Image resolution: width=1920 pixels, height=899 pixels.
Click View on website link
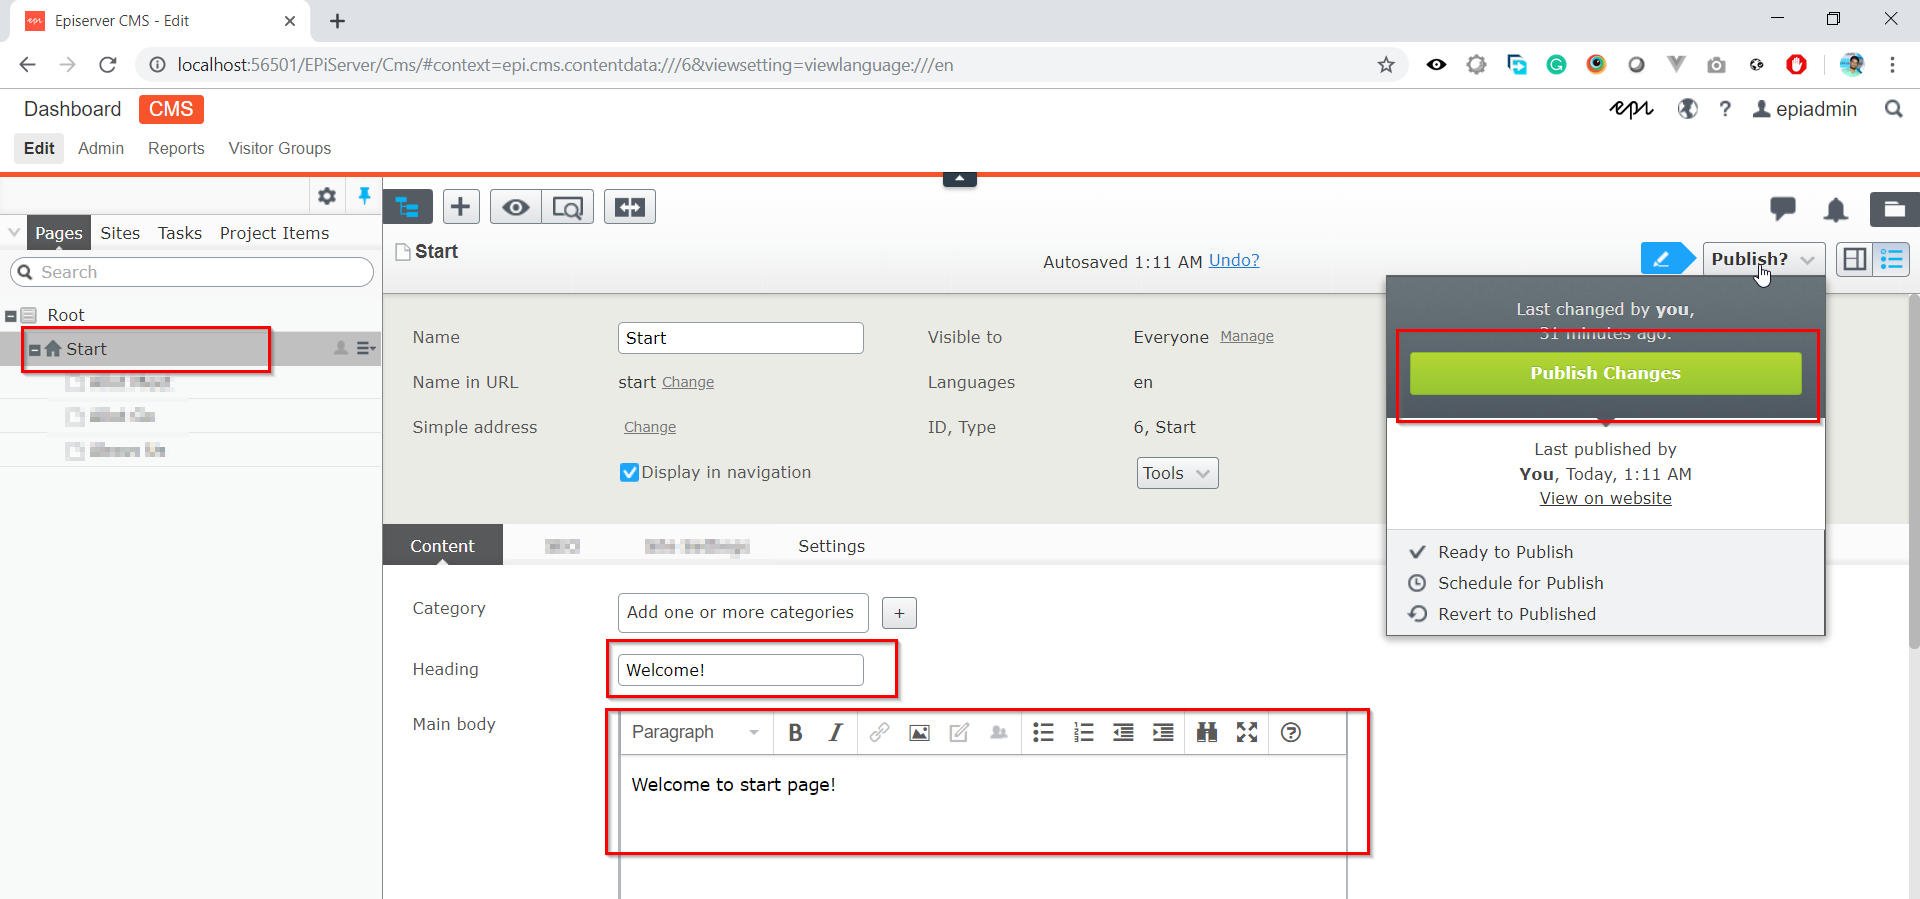click(1605, 498)
